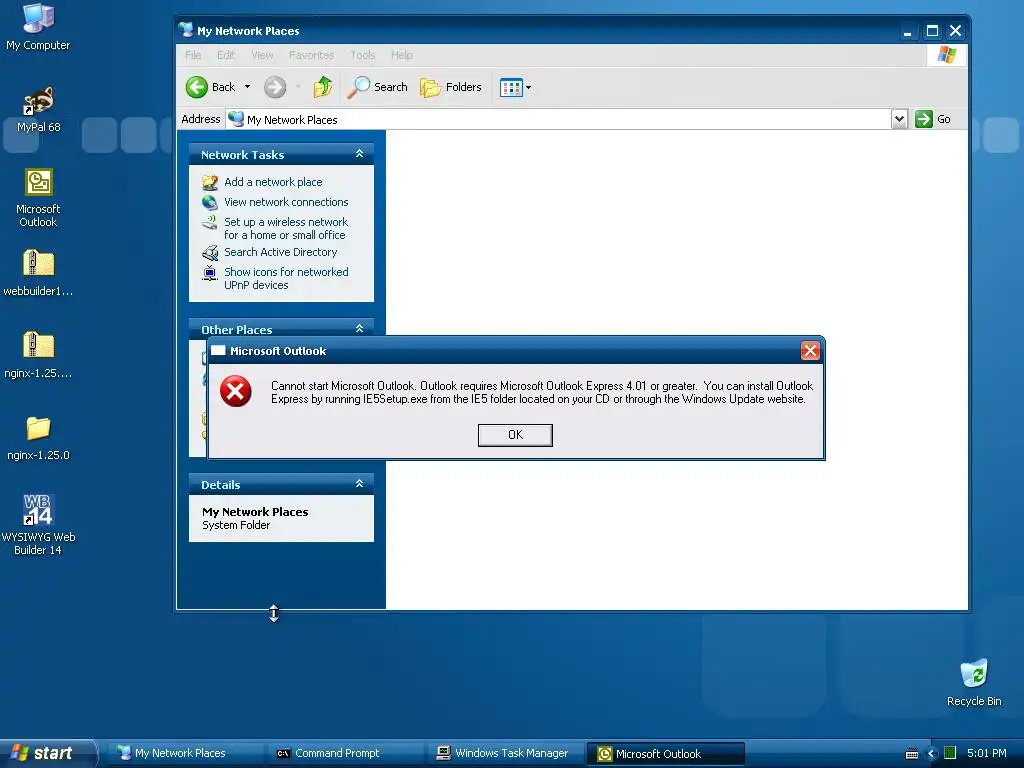This screenshot has width=1024, height=768.
Task: Click the Add a network place icon
Action: (210, 182)
